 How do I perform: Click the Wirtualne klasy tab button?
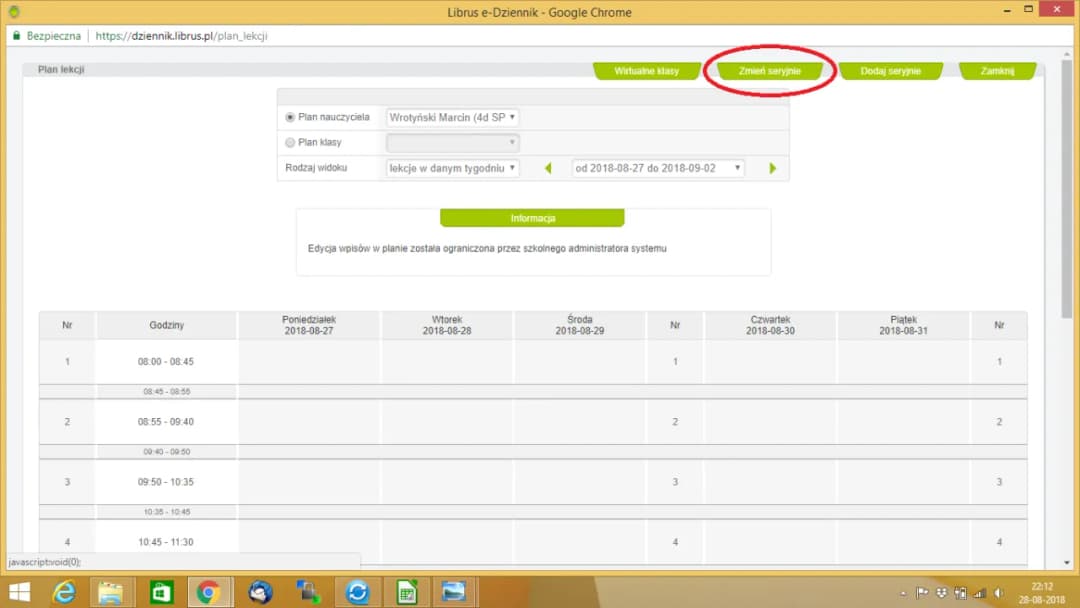647,71
